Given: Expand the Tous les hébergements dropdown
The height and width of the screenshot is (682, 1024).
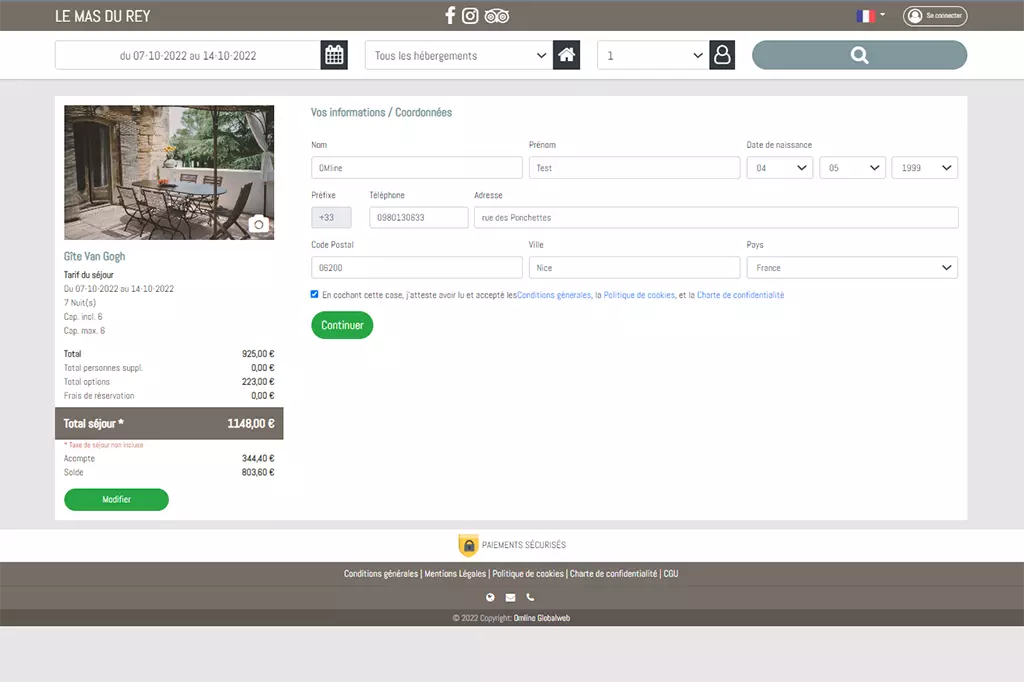Looking at the screenshot, I should point(459,56).
